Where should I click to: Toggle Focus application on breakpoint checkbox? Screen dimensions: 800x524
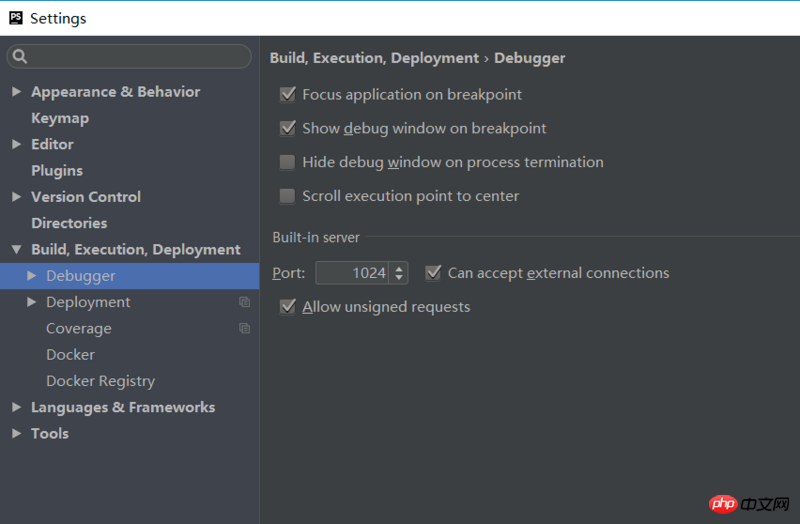288,94
